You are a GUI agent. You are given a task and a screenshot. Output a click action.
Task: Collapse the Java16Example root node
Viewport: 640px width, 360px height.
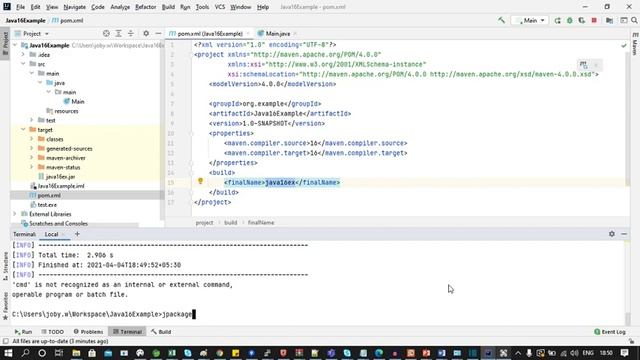15,45
